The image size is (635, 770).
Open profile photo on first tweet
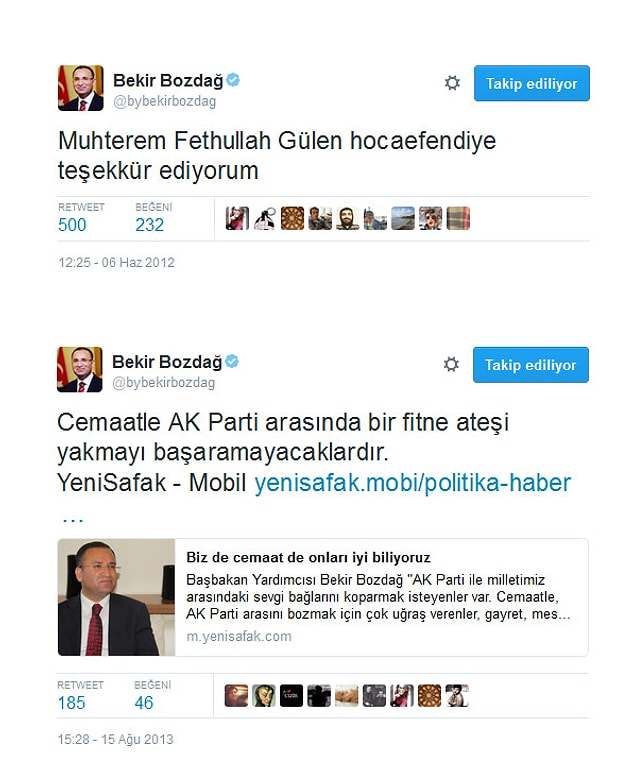click(x=81, y=88)
